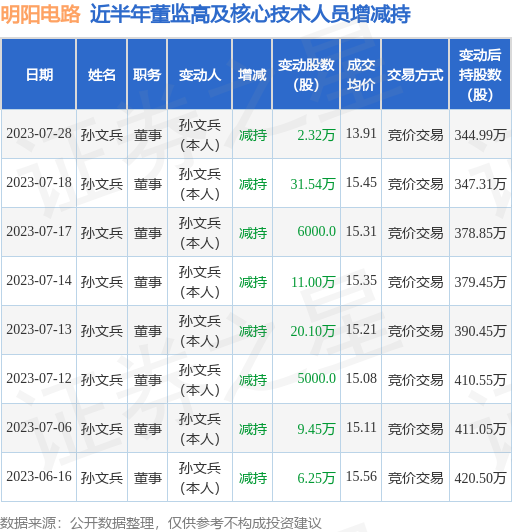Click the average price 13.91
The image size is (512, 532).
click(361, 133)
